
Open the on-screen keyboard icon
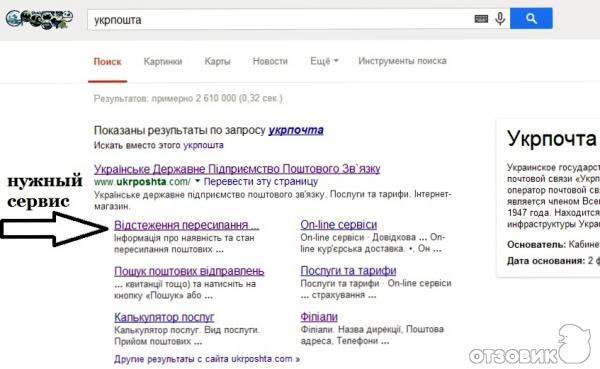pos(481,18)
